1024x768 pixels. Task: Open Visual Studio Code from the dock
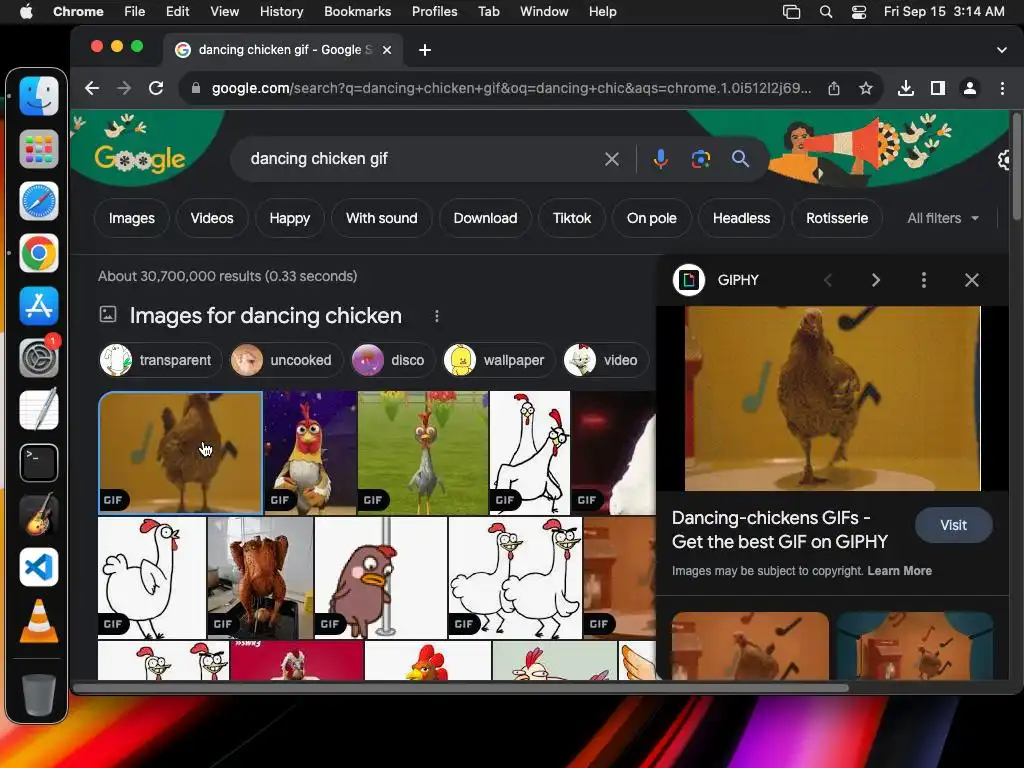[39, 567]
